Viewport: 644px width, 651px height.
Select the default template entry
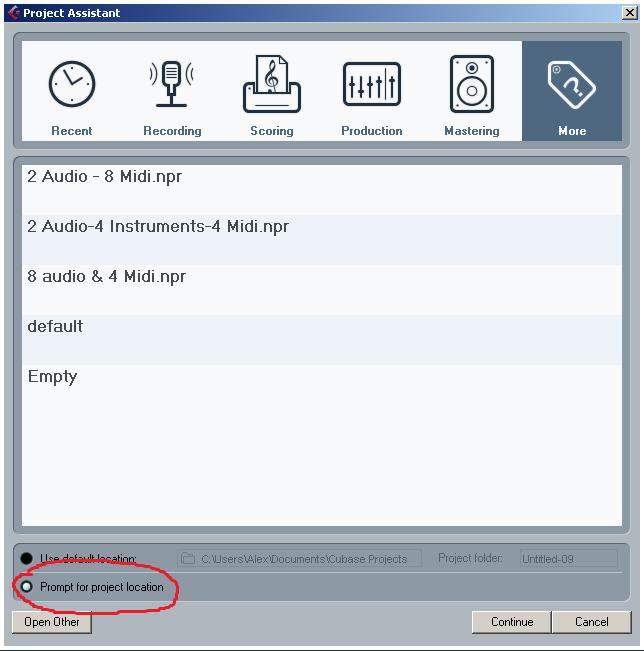[x=322, y=340]
